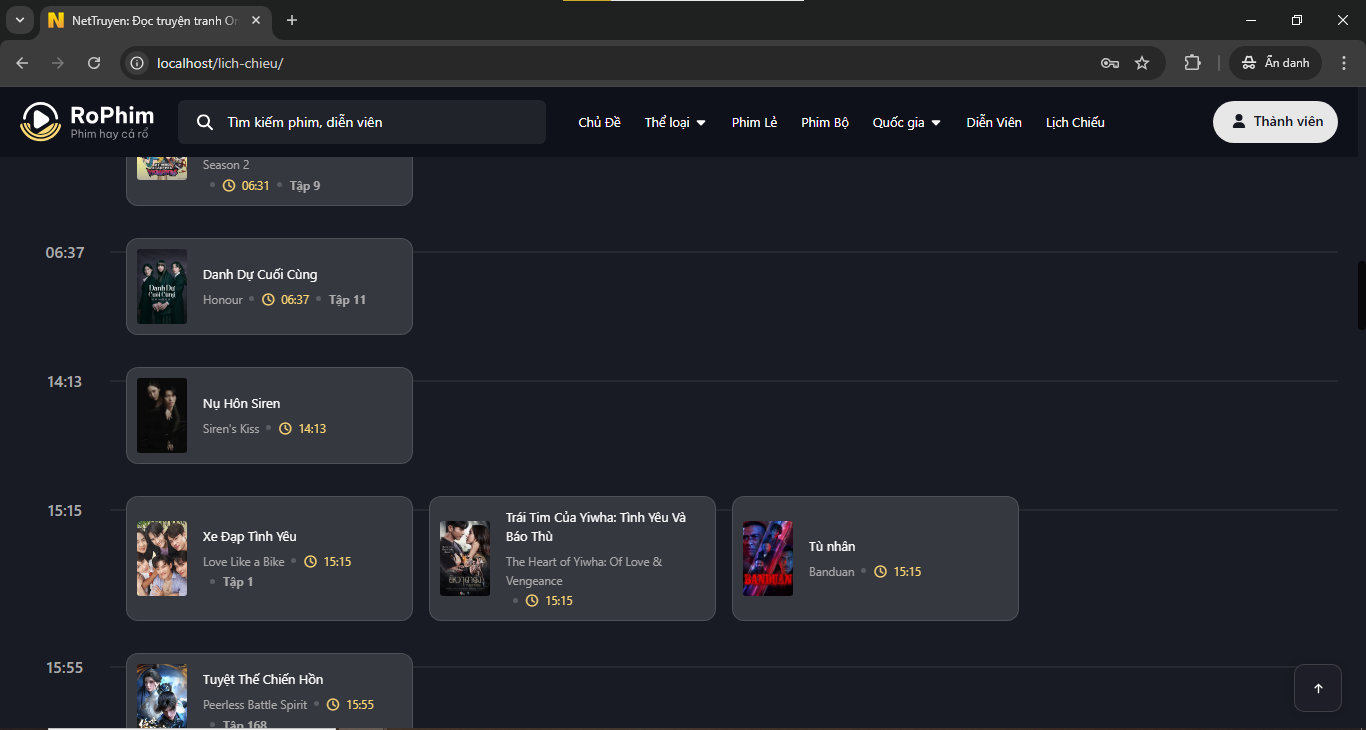Click the search magnifier icon

(205, 122)
